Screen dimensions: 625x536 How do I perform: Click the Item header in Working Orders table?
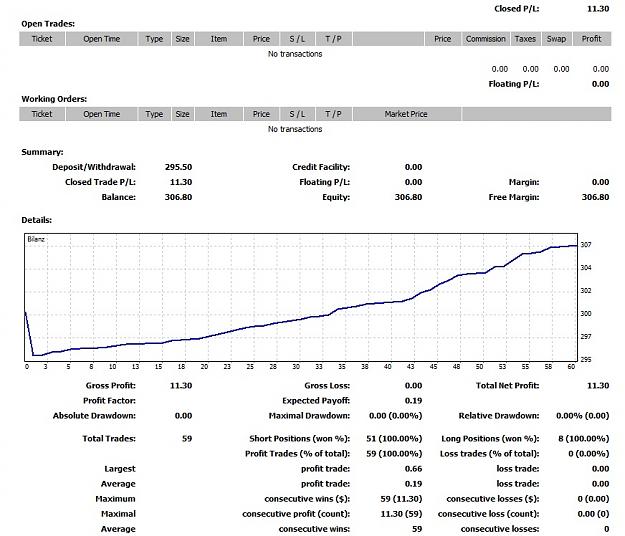coord(219,114)
